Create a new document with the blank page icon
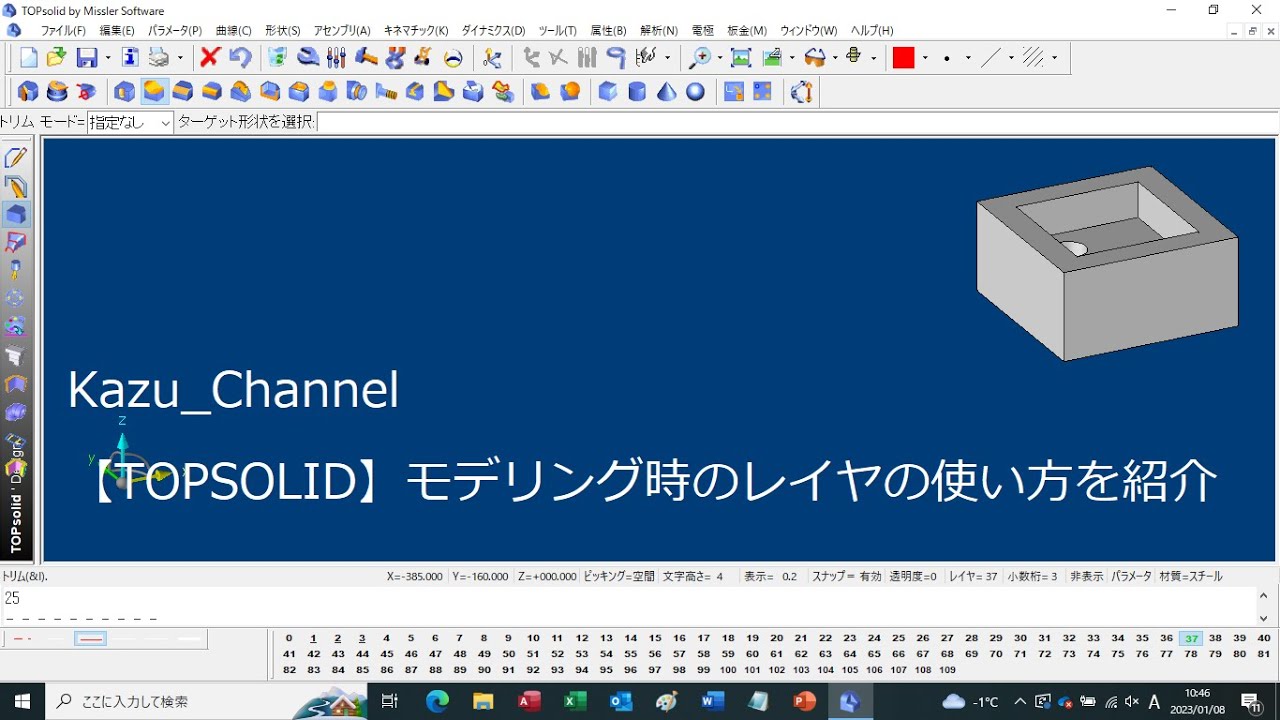Viewport: 1280px width, 720px height. [28, 58]
